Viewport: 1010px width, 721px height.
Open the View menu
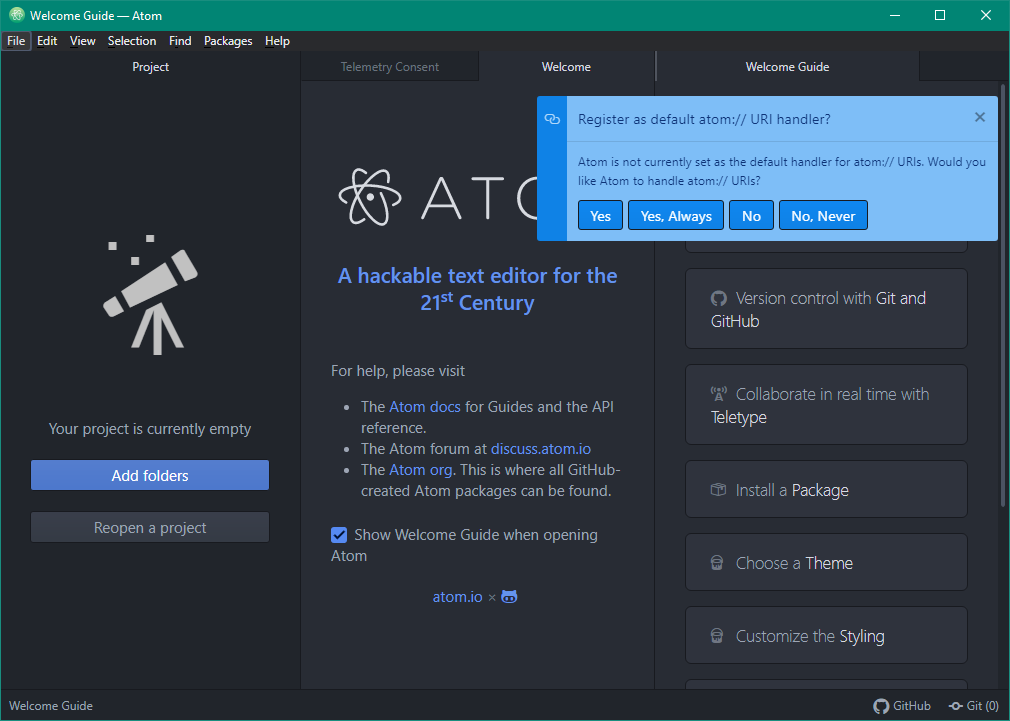[82, 41]
